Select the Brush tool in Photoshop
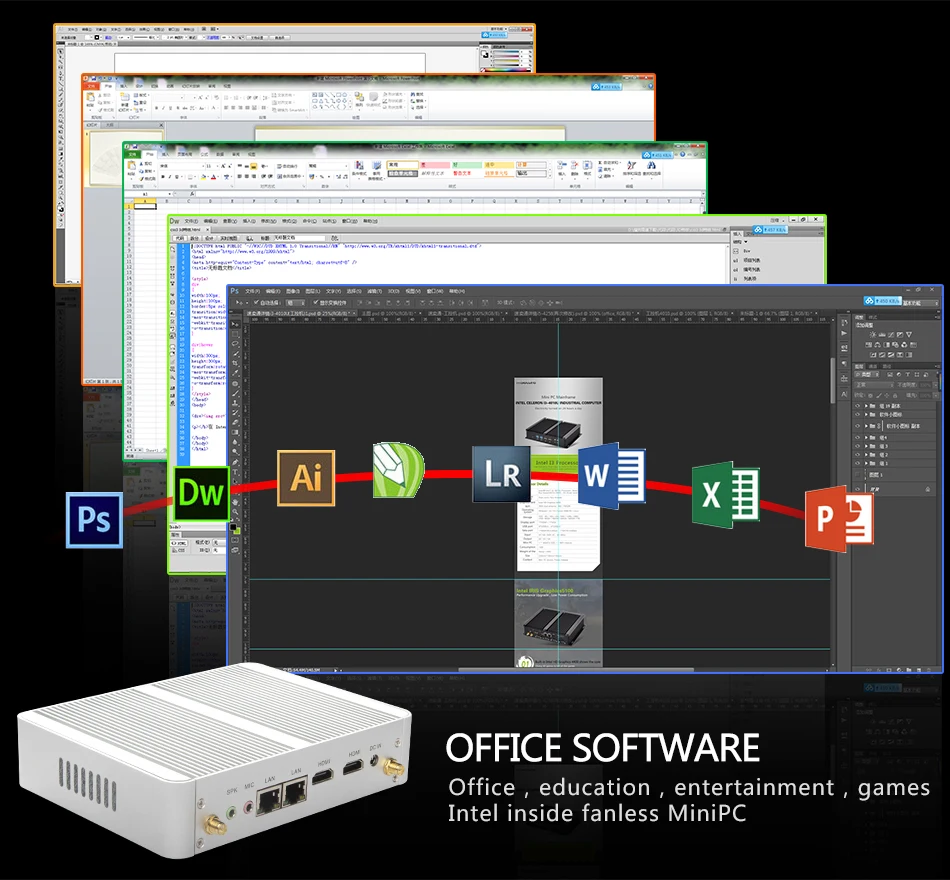Screen dimensions: 950x880 point(235,393)
